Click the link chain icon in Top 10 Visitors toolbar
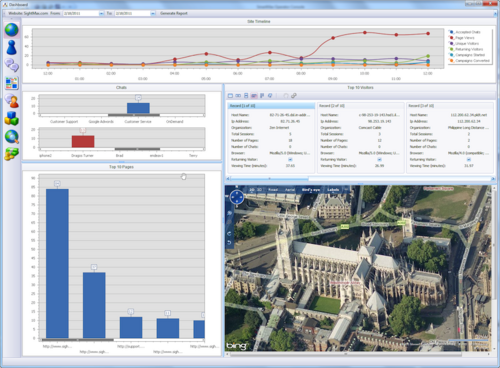The image size is (500, 368). tap(294, 96)
